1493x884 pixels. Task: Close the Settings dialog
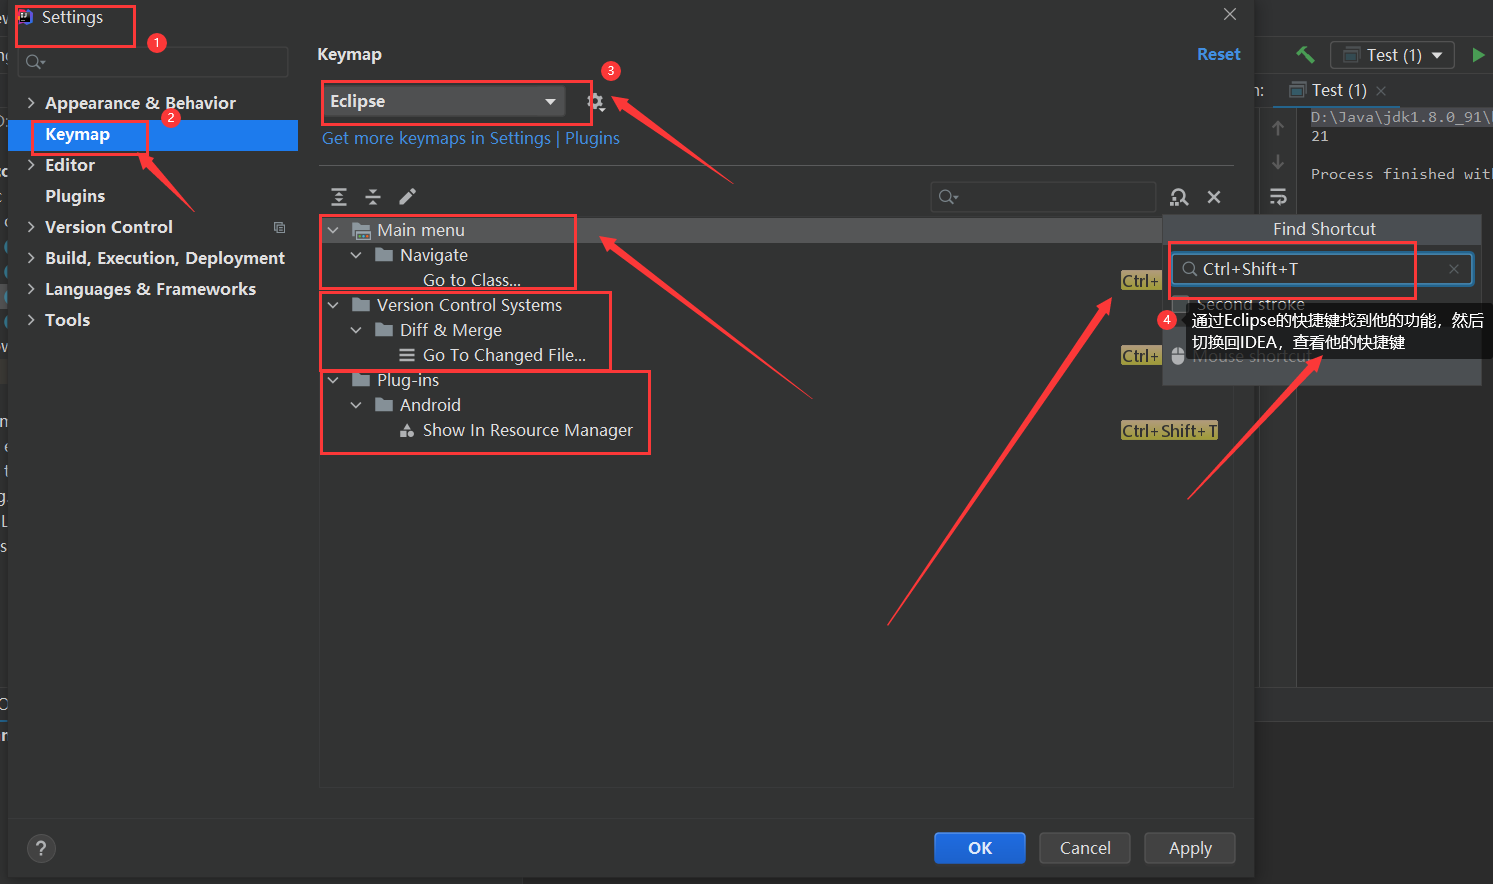[1230, 14]
